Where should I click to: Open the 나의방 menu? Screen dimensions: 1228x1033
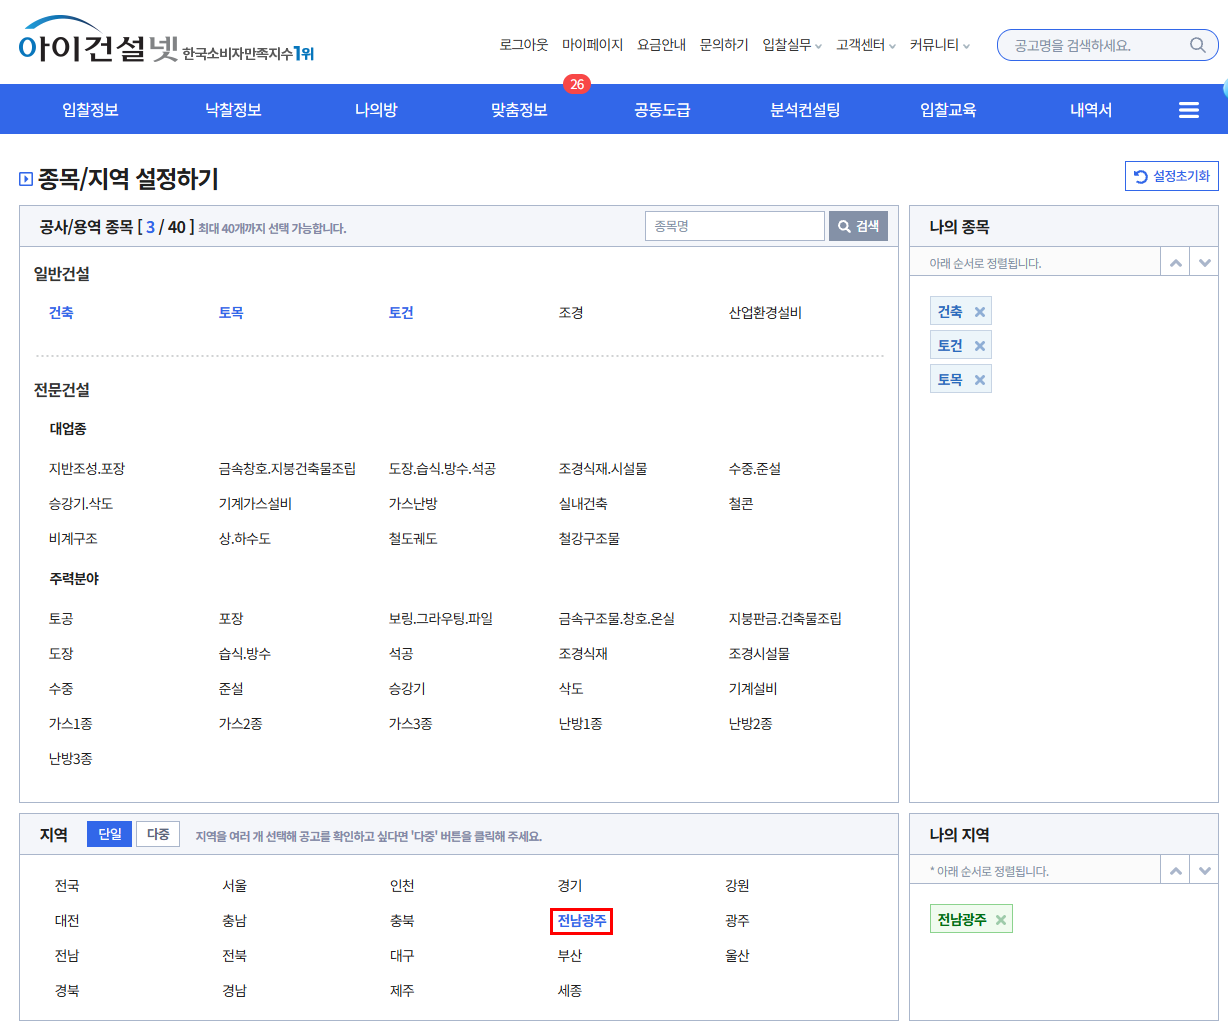[x=376, y=110]
